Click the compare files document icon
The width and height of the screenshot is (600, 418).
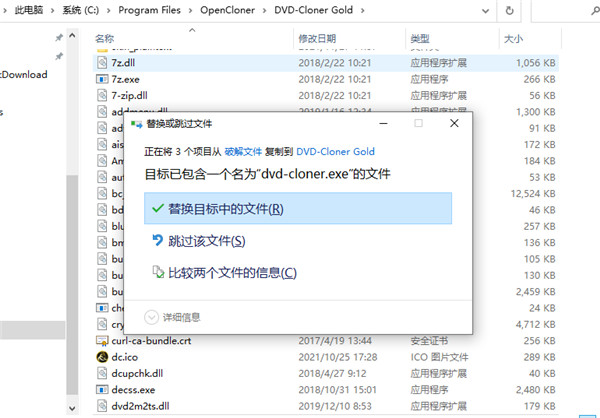[158, 272]
